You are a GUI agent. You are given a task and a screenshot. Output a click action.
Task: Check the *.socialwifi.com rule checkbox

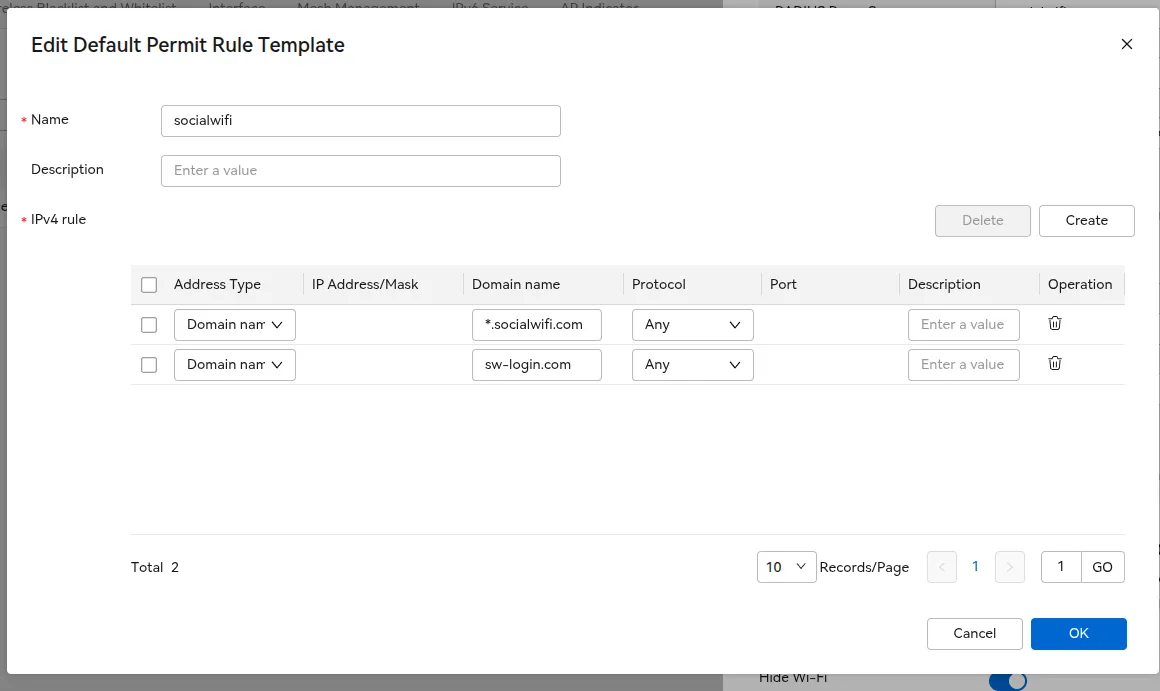pos(149,325)
